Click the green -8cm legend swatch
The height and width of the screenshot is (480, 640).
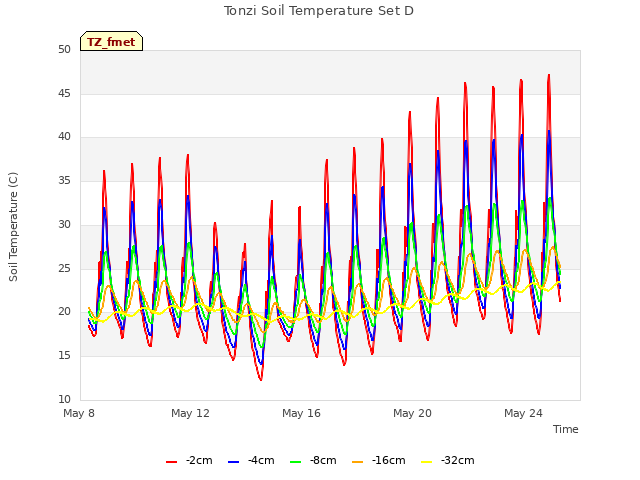[x=296, y=462]
